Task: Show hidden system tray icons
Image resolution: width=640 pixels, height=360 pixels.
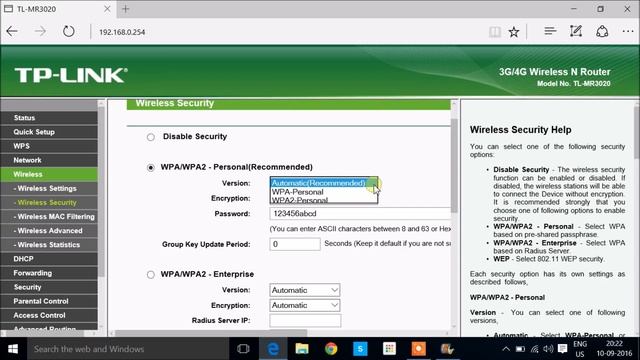Action: coord(506,349)
